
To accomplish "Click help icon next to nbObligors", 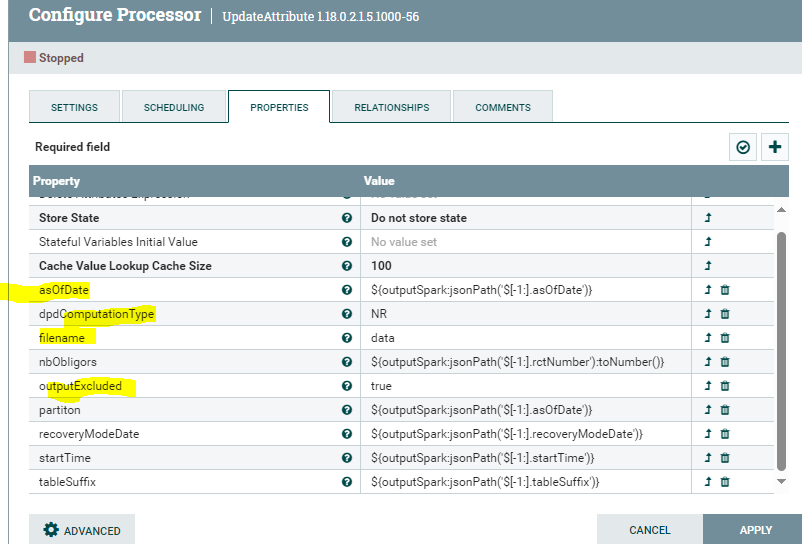I will pos(347,362).
